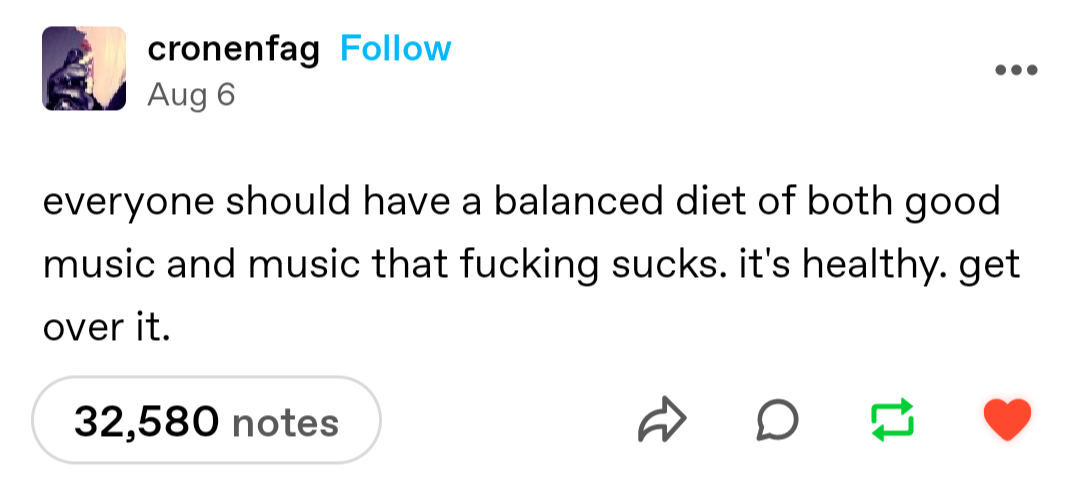1080x478 pixels.
Task: Toggle the green reblog icon
Action: tap(892, 421)
